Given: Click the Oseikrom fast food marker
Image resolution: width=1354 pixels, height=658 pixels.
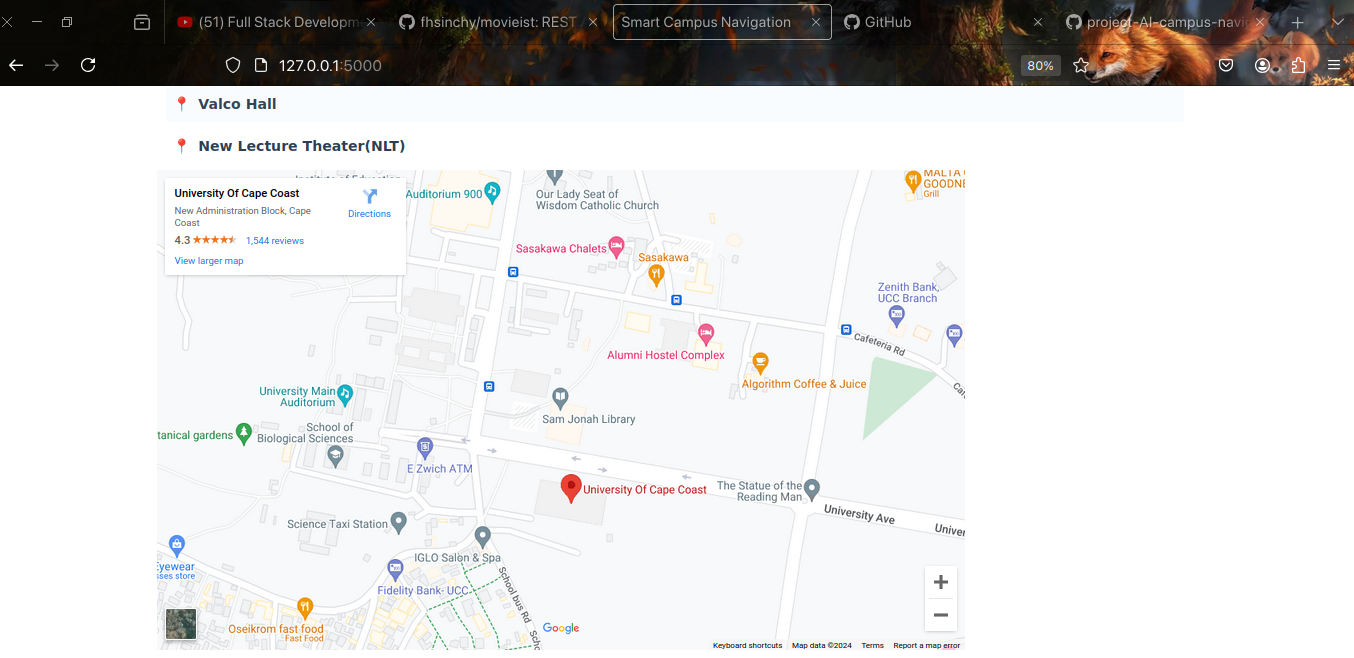Looking at the screenshot, I should [x=305, y=606].
